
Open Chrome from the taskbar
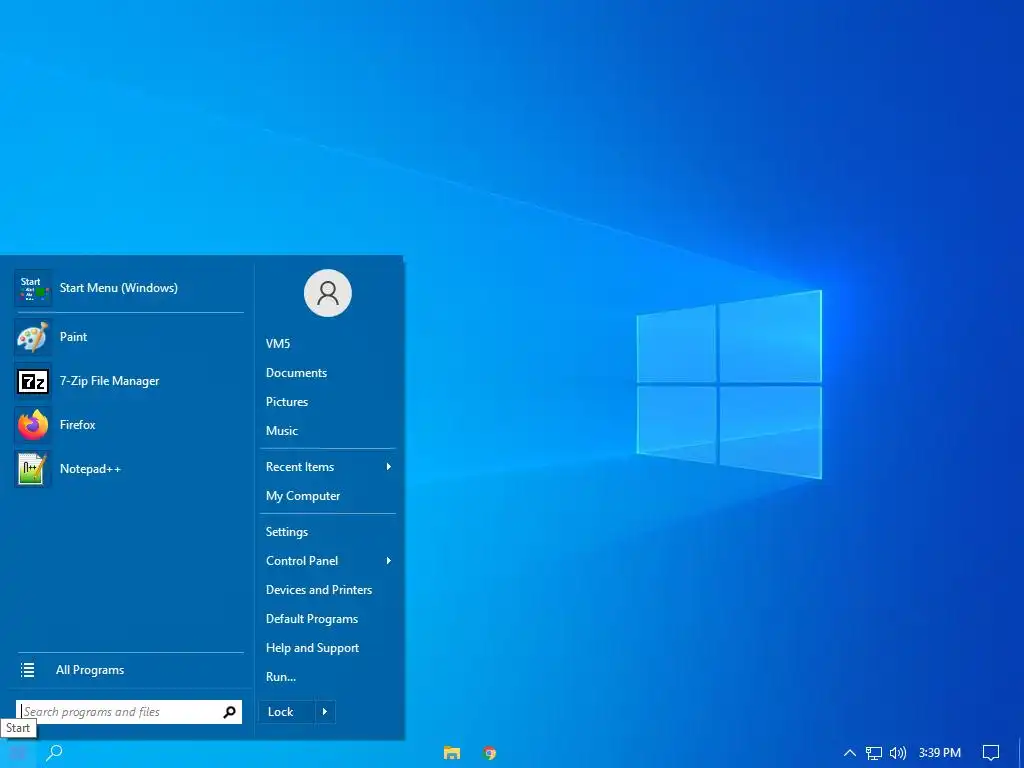490,753
